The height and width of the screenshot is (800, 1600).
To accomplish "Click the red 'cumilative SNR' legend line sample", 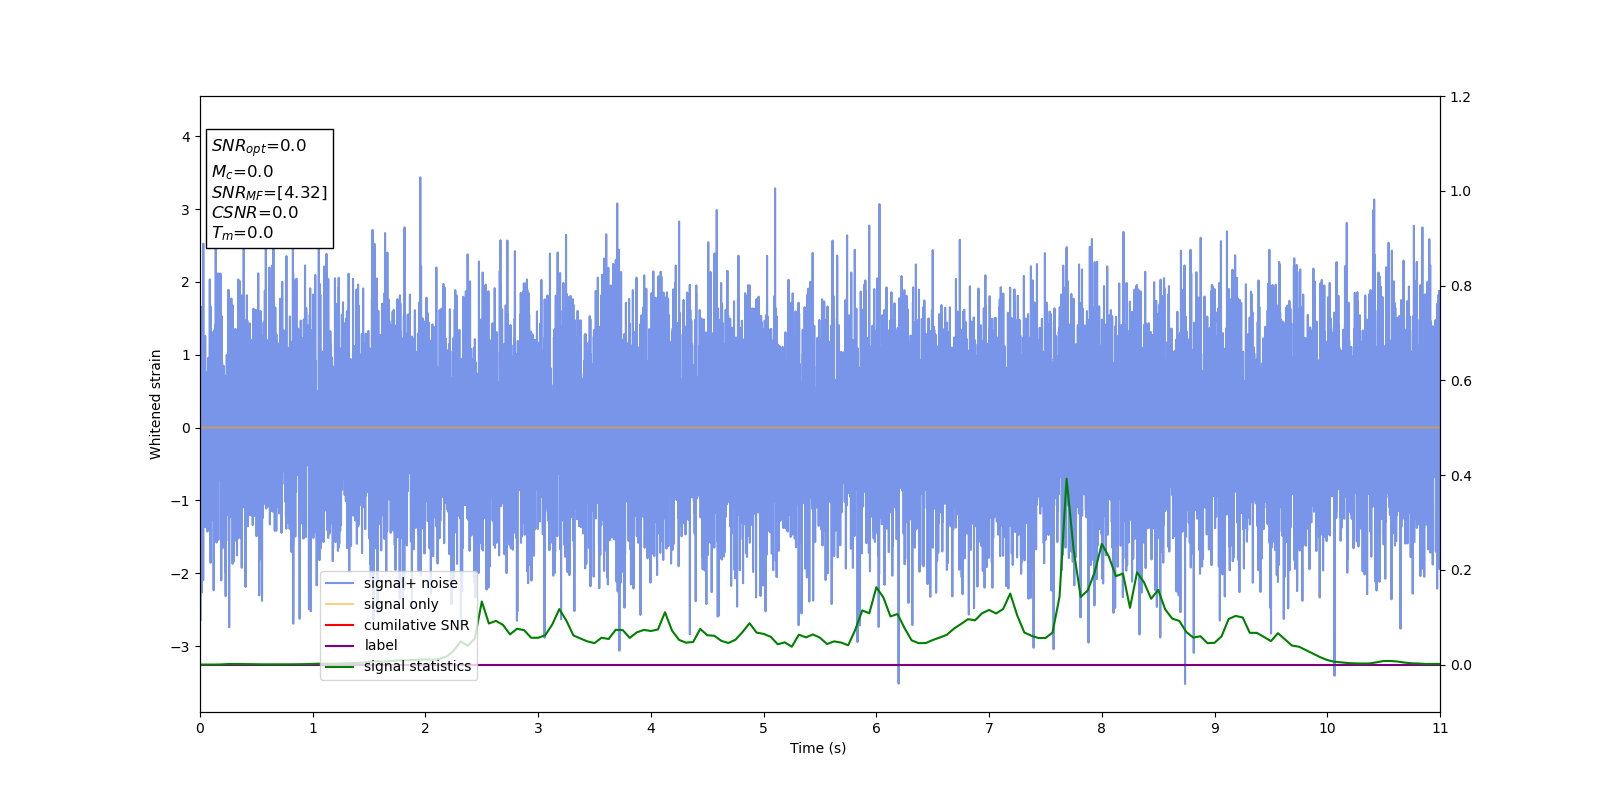I will 340,625.
